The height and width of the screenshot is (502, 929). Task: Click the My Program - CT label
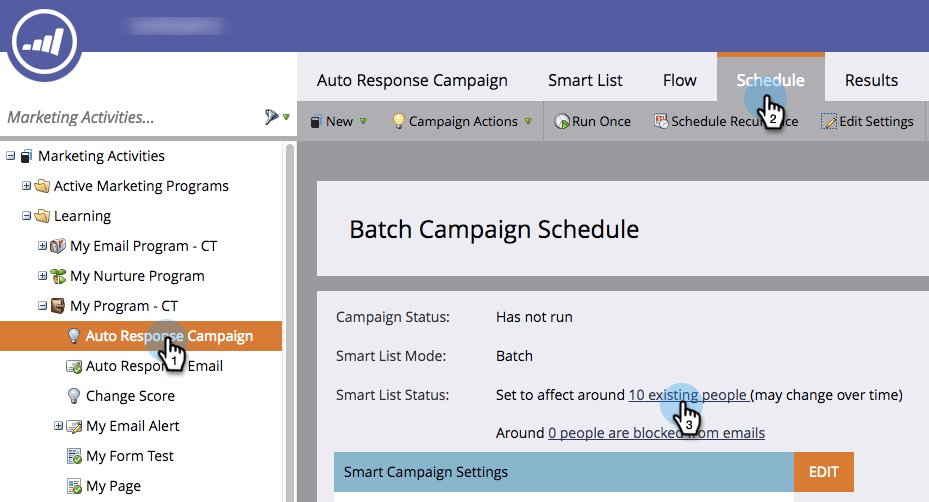click(x=124, y=306)
